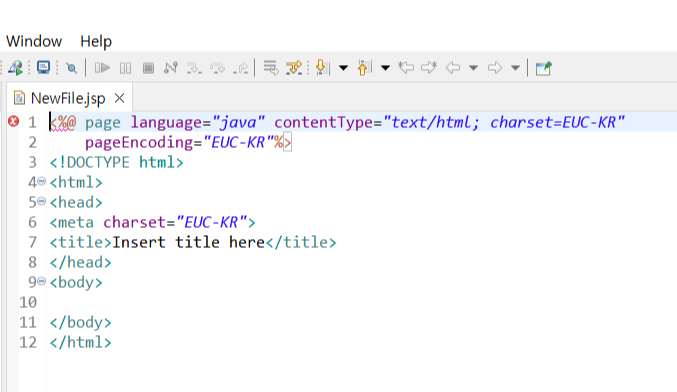677x392 pixels.
Task: Click the Resume debug icon
Action: (102, 68)
